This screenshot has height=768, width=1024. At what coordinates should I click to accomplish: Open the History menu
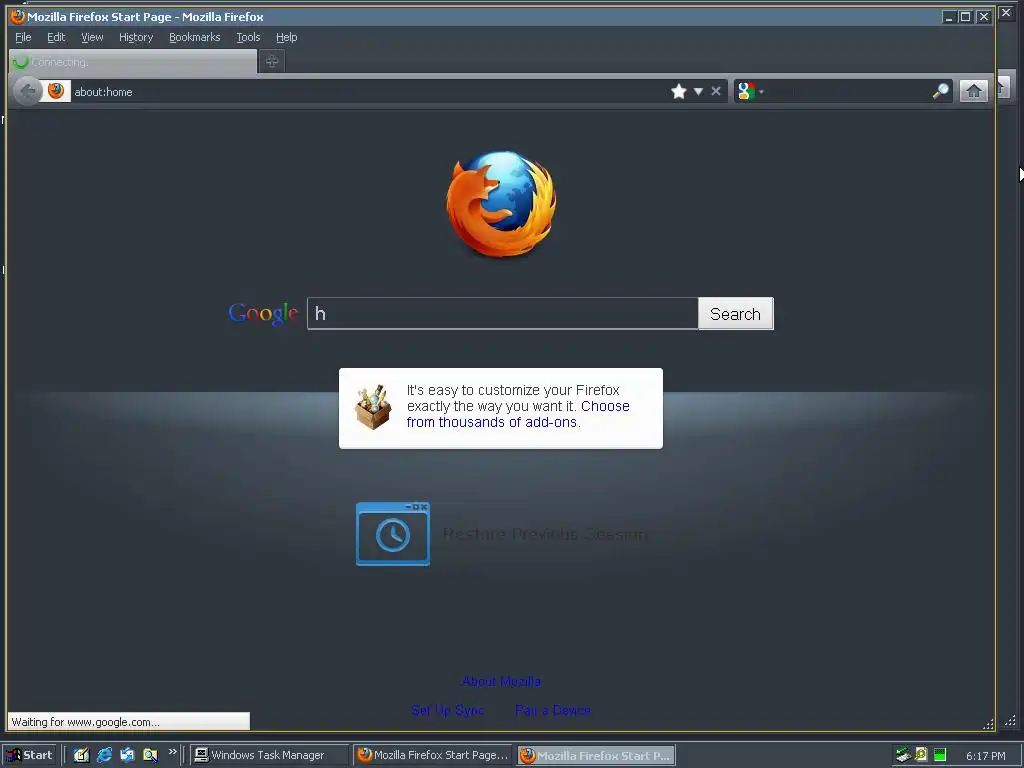coord(136,37)
